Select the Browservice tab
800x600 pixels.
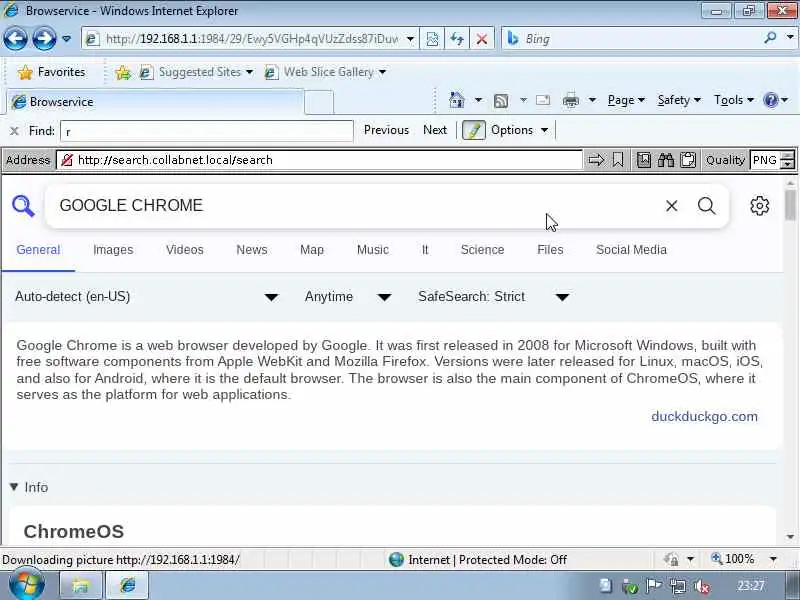point(155,102)
